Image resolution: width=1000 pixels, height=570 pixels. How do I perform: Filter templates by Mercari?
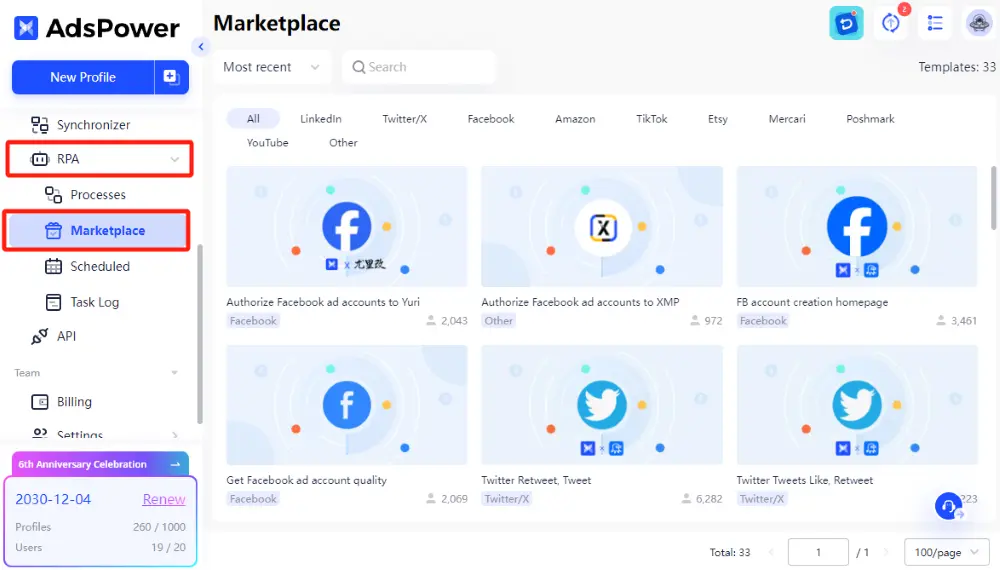[x=786, y=119]
